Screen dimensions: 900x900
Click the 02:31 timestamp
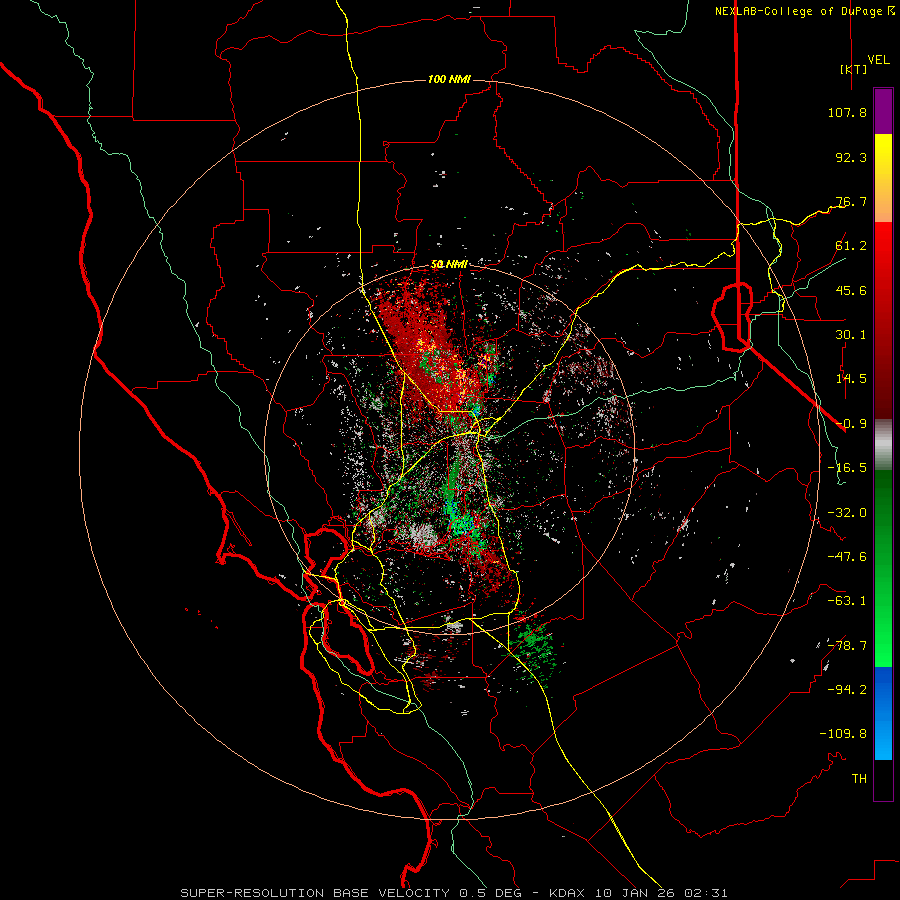click(705, 893)
